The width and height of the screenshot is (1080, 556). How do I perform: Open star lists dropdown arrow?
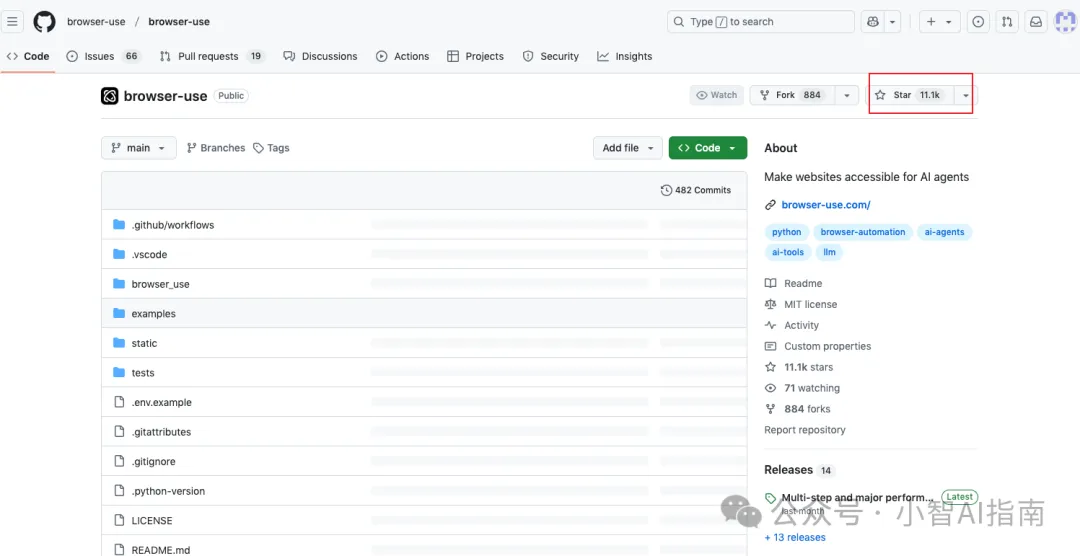point(965,95)
